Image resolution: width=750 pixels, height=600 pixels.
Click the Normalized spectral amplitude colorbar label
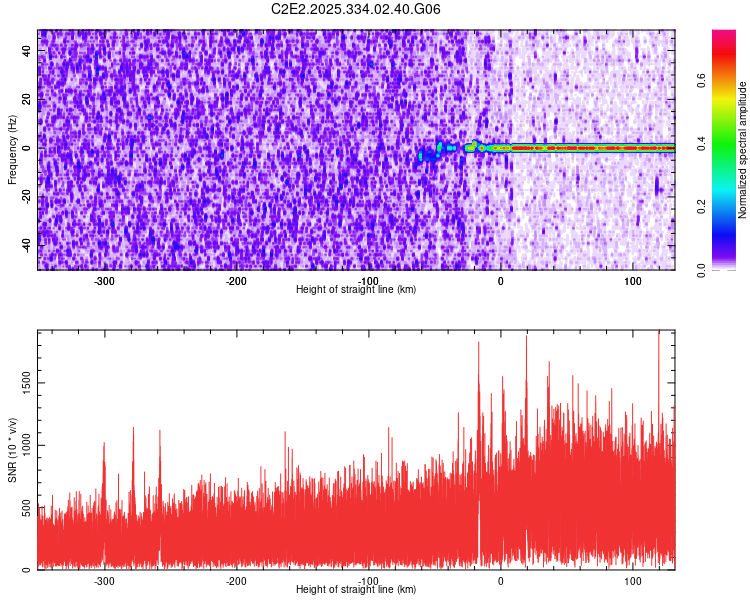(743, 150)
